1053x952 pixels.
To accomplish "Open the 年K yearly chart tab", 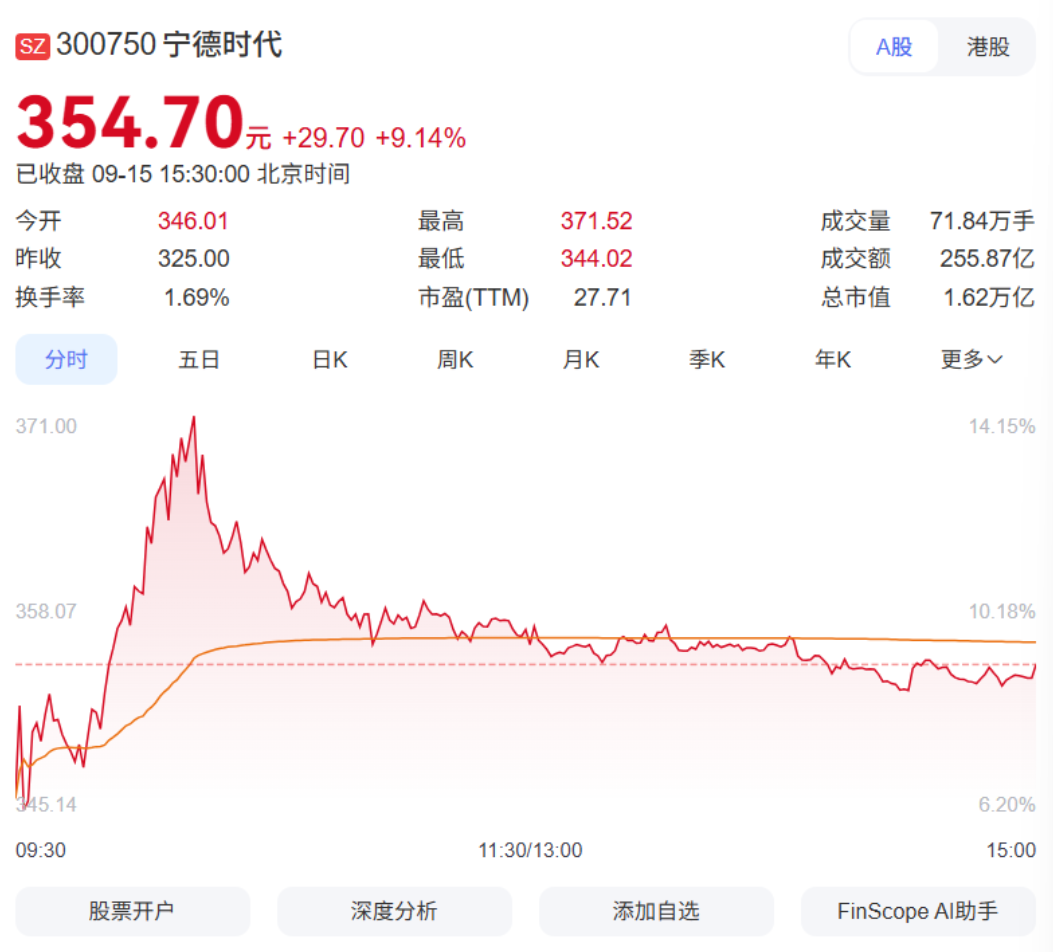I will coord(832,360).
